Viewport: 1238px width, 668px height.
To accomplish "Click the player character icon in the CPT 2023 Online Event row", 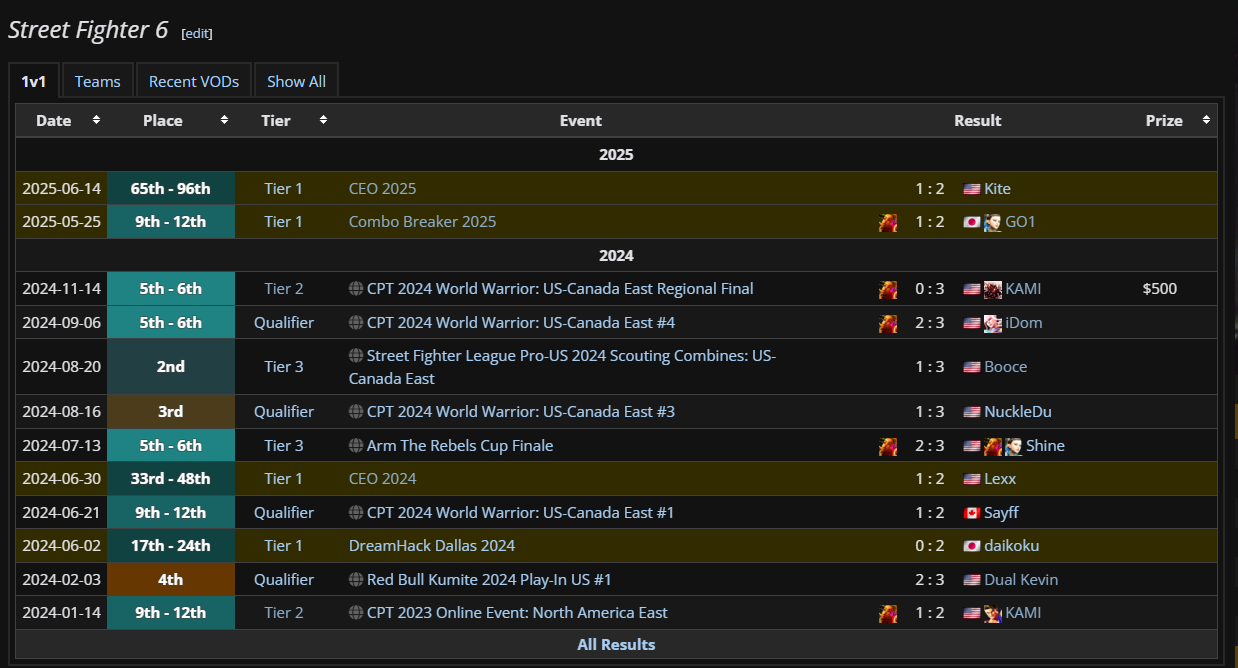I will pyautogui.click(x=888, y=613).
